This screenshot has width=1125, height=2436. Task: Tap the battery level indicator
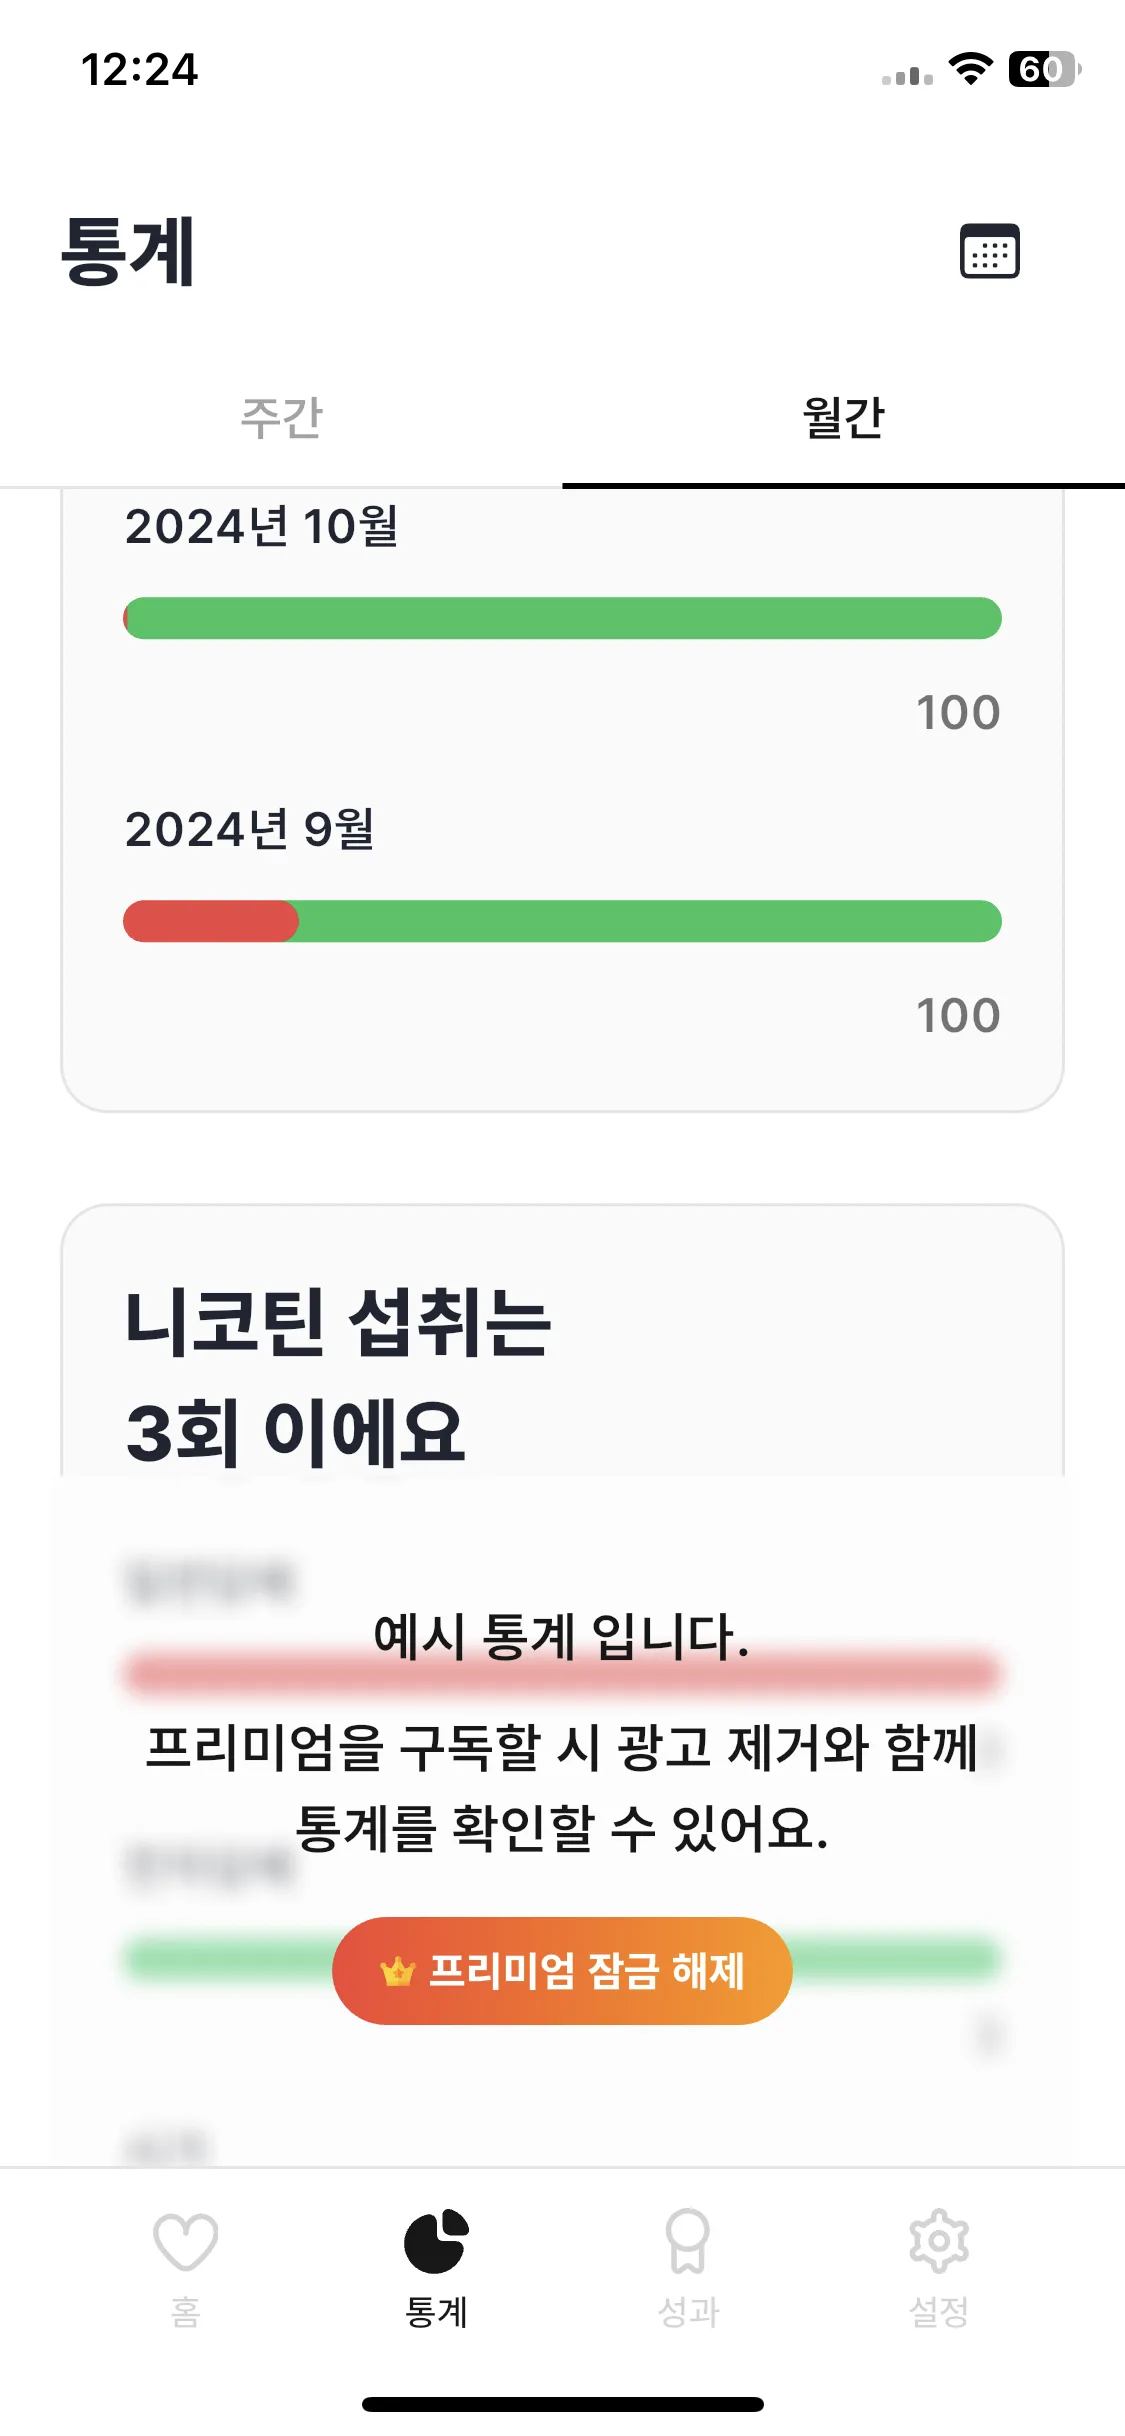[x=1043, y=69]
